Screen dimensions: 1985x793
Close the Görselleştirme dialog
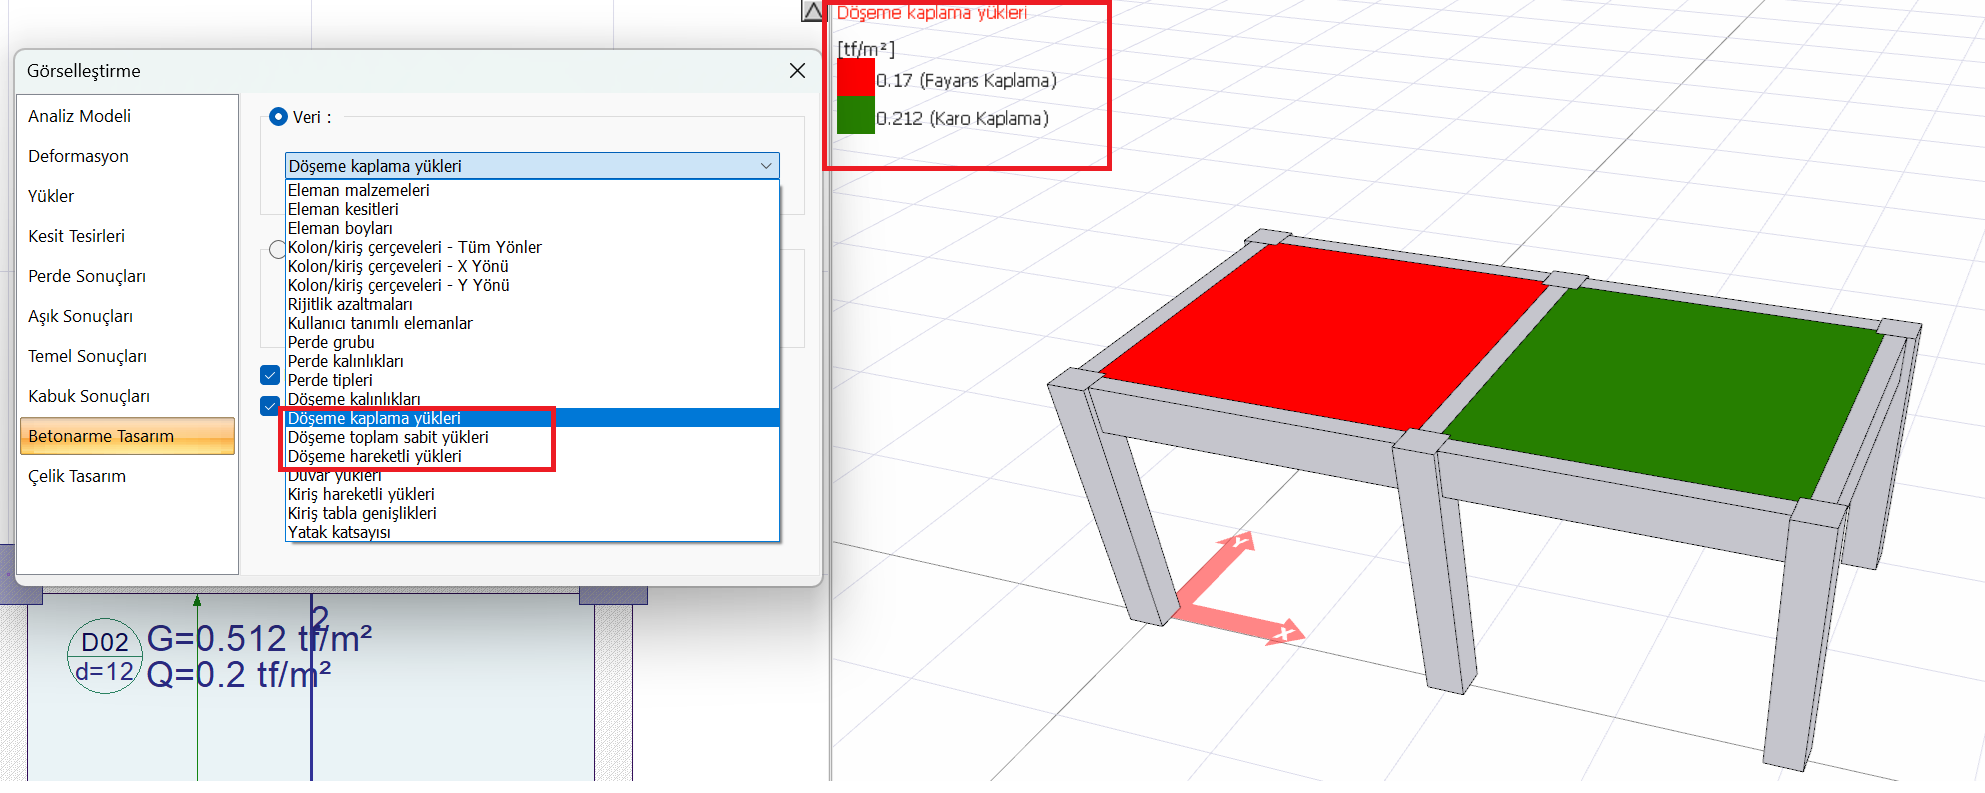tap(797, 71)
